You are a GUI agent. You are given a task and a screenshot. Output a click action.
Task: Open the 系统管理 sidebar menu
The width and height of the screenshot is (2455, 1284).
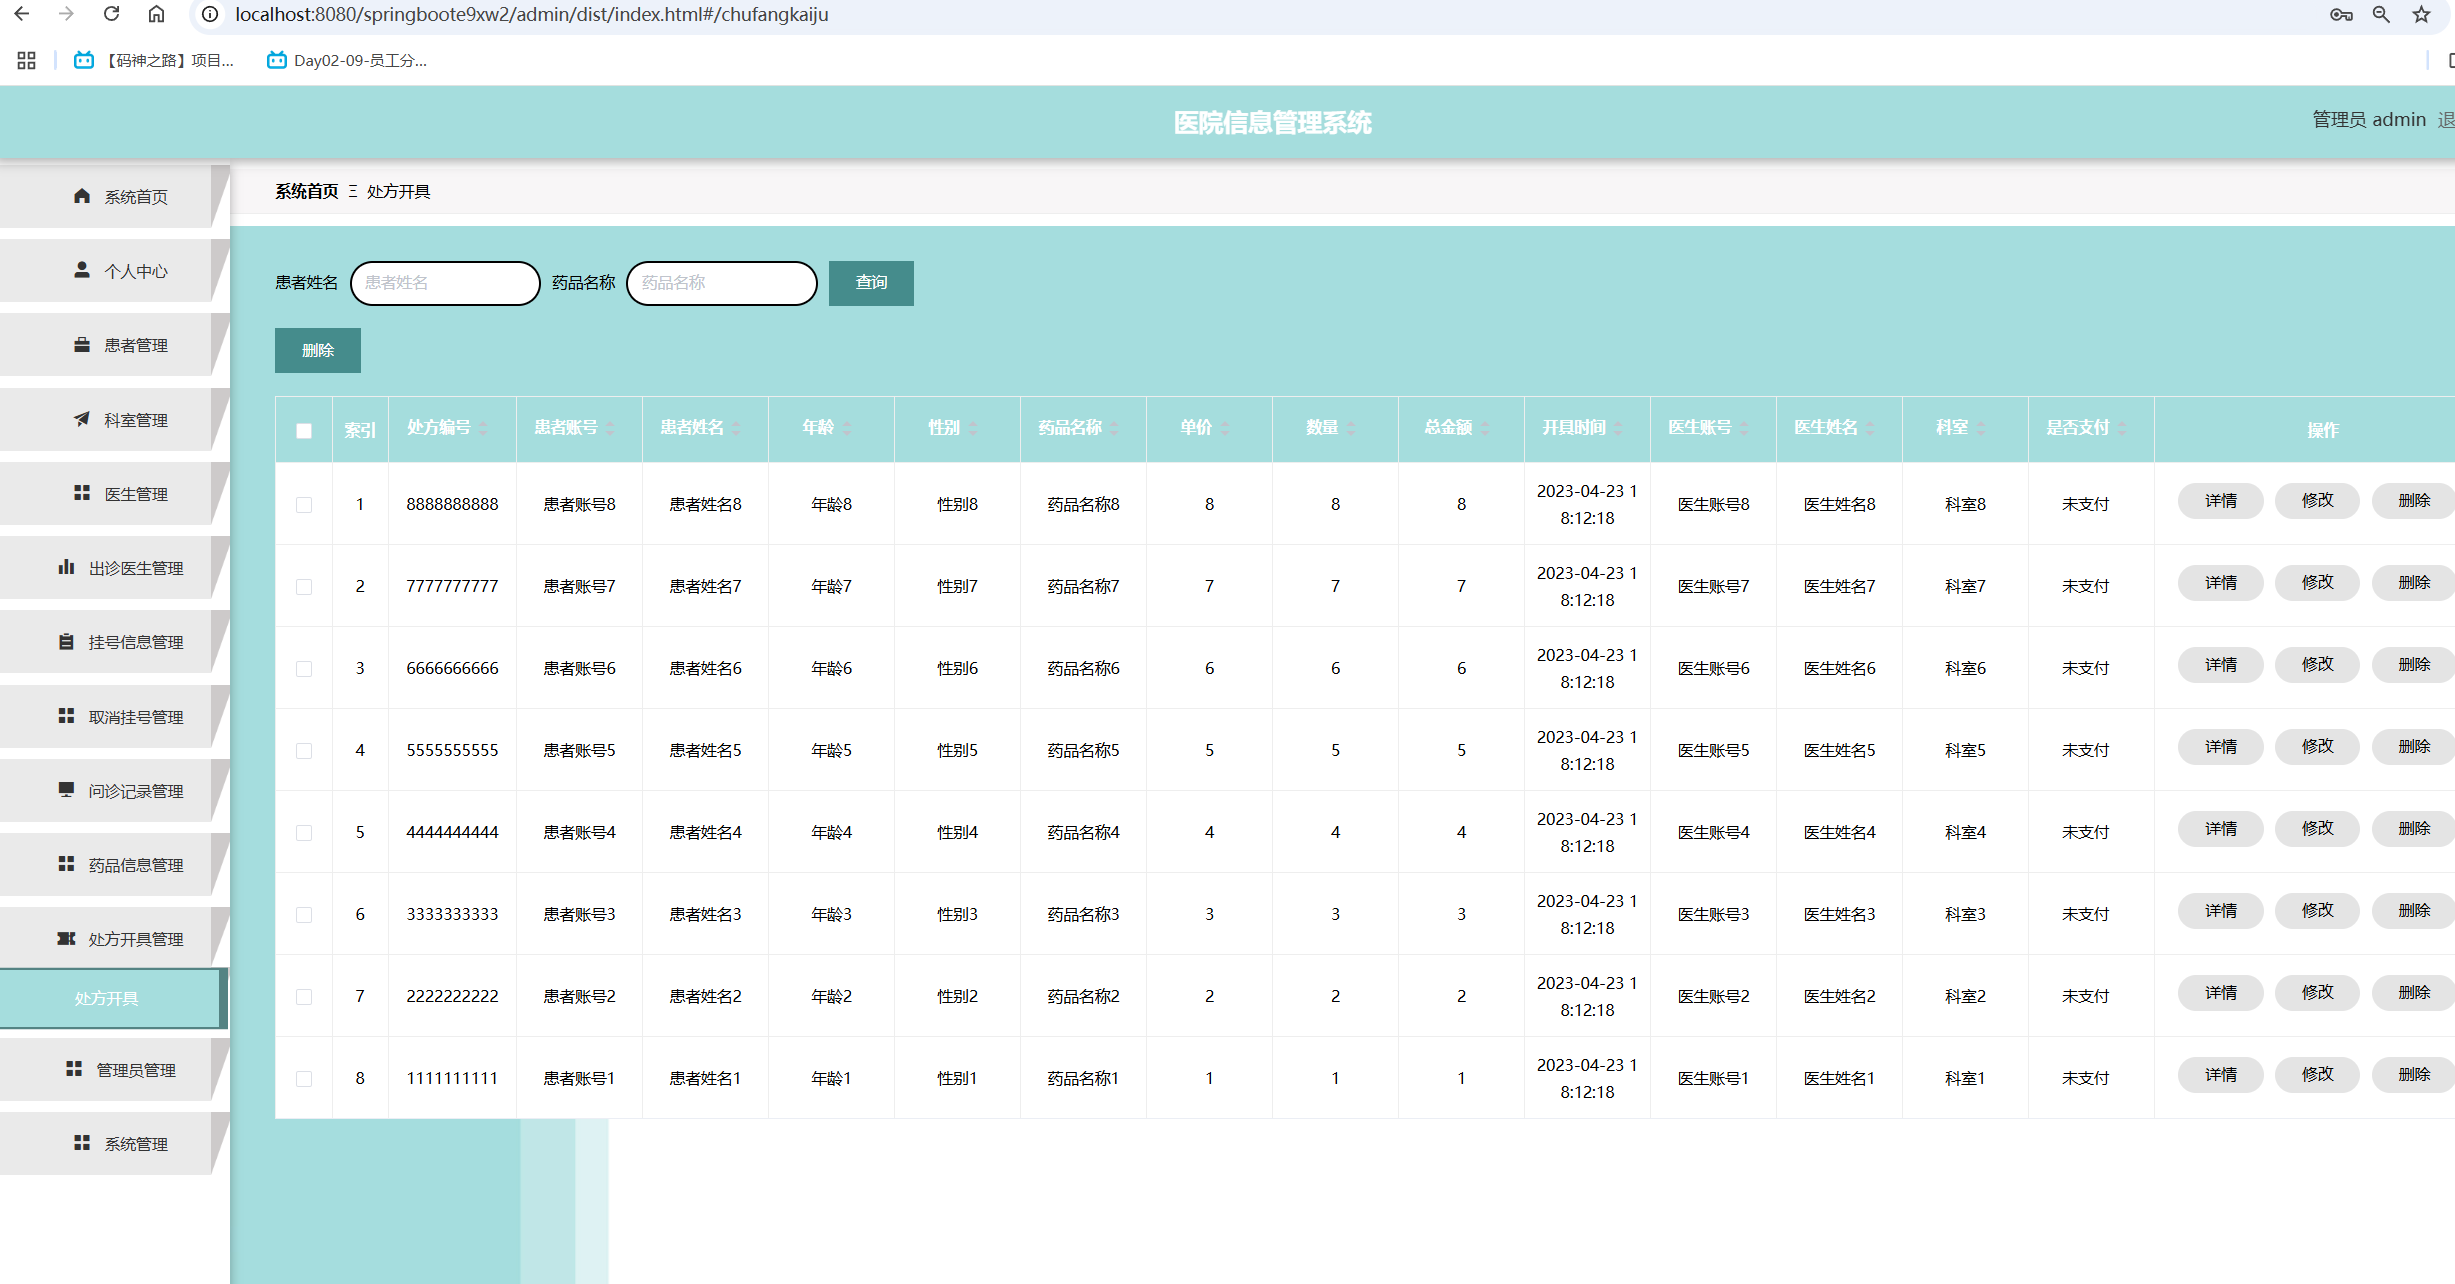(114, 1144)
